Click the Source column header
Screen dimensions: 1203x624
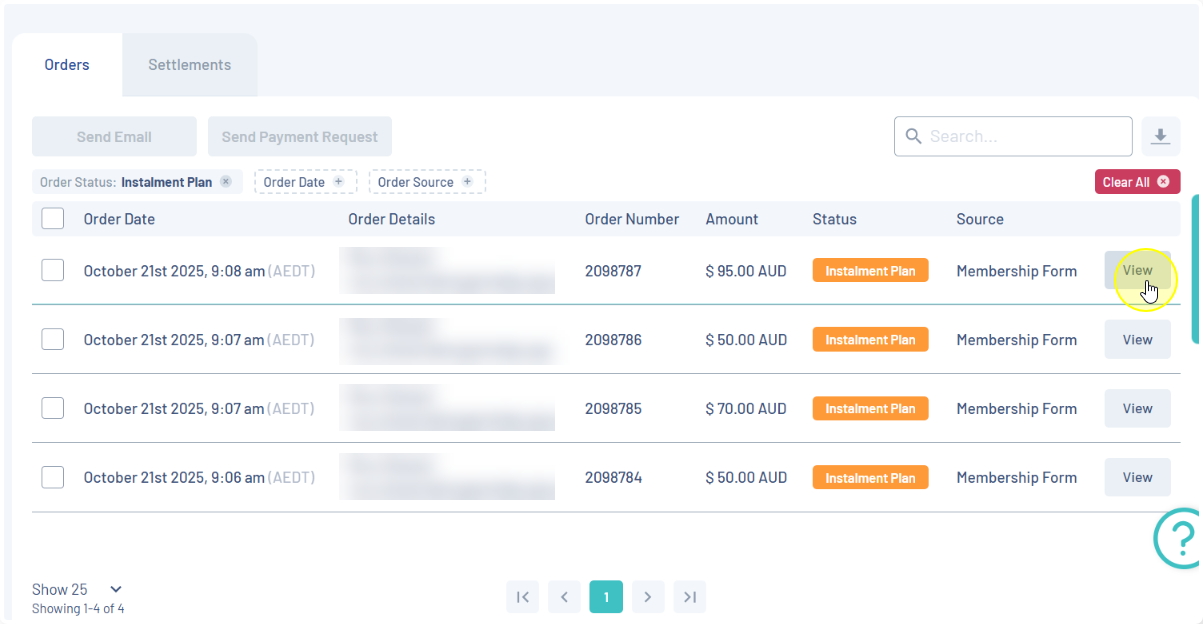pyautogui.click(x=980, y=219)
